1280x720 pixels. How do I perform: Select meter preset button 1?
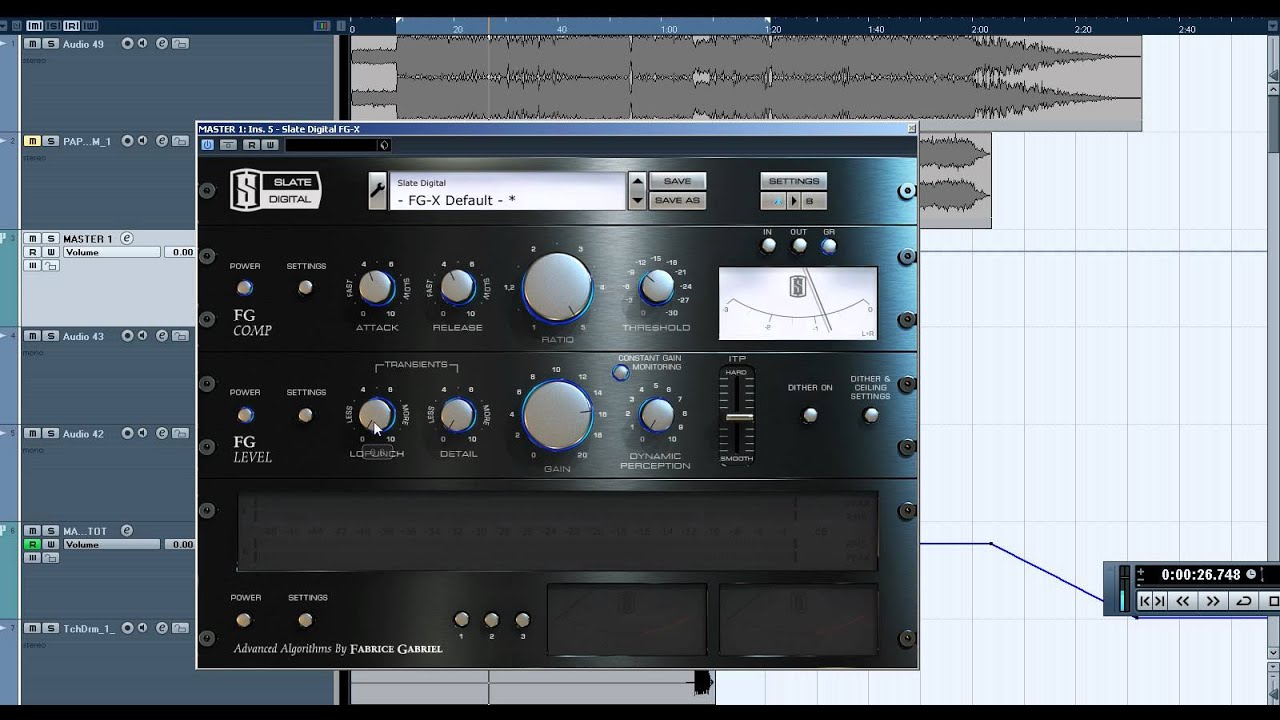pos(461,620)
